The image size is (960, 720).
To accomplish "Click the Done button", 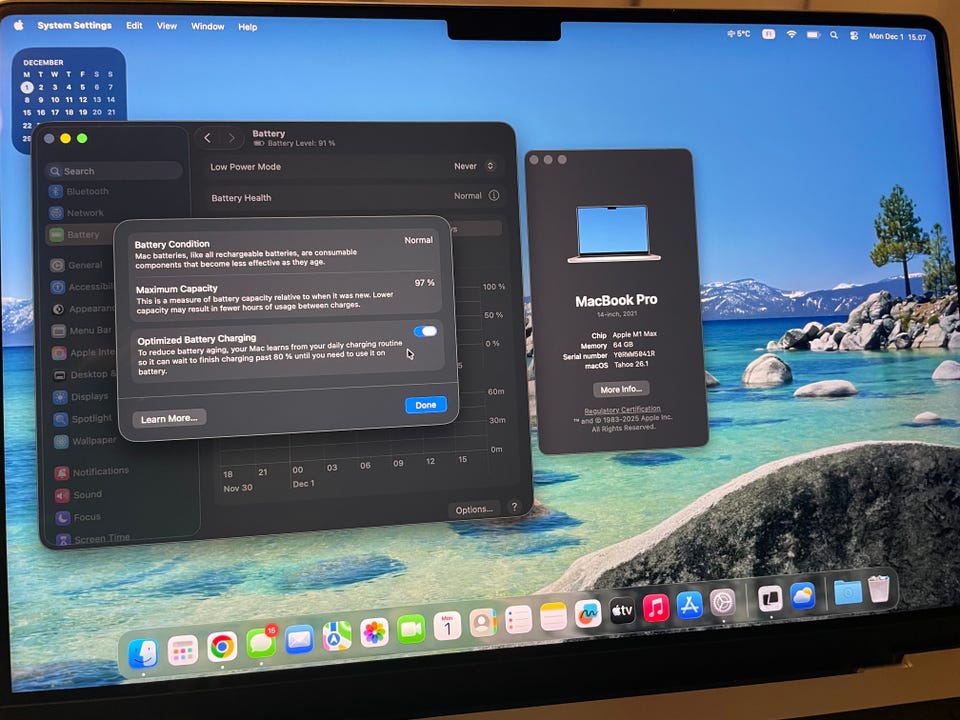I will click(426, 405).
